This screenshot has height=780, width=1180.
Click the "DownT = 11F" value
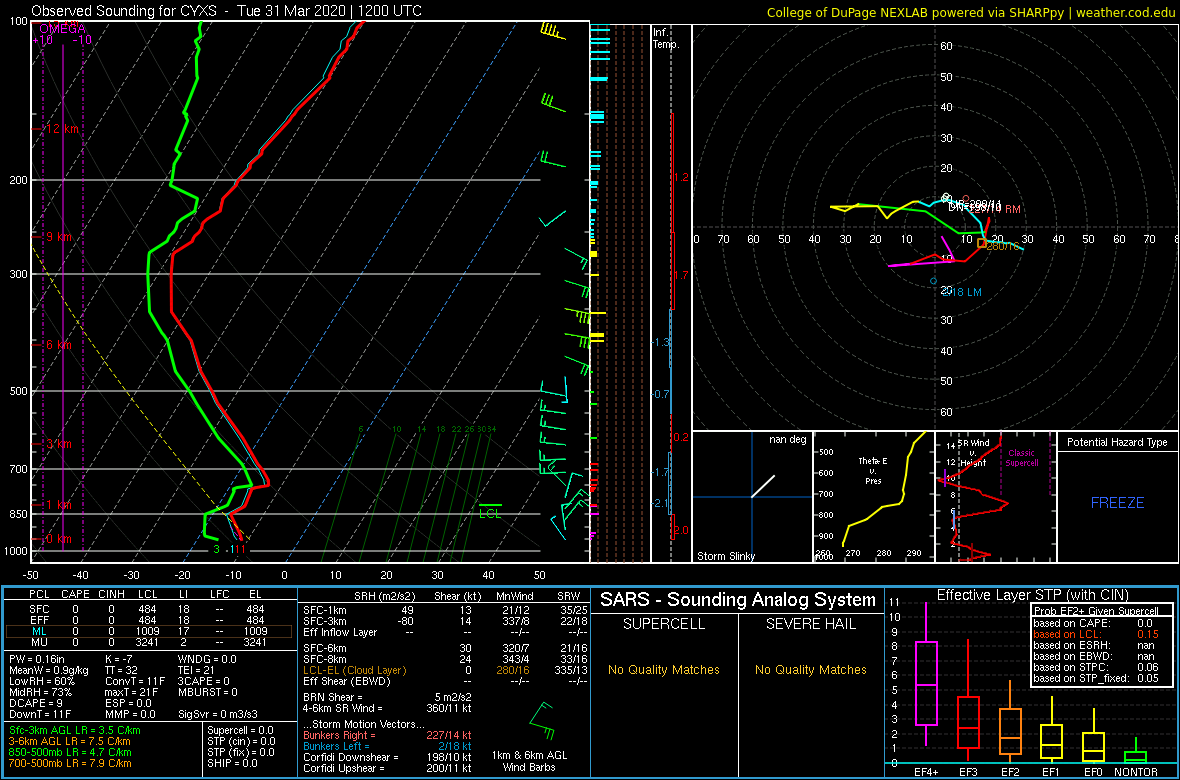tap(38, 713)
